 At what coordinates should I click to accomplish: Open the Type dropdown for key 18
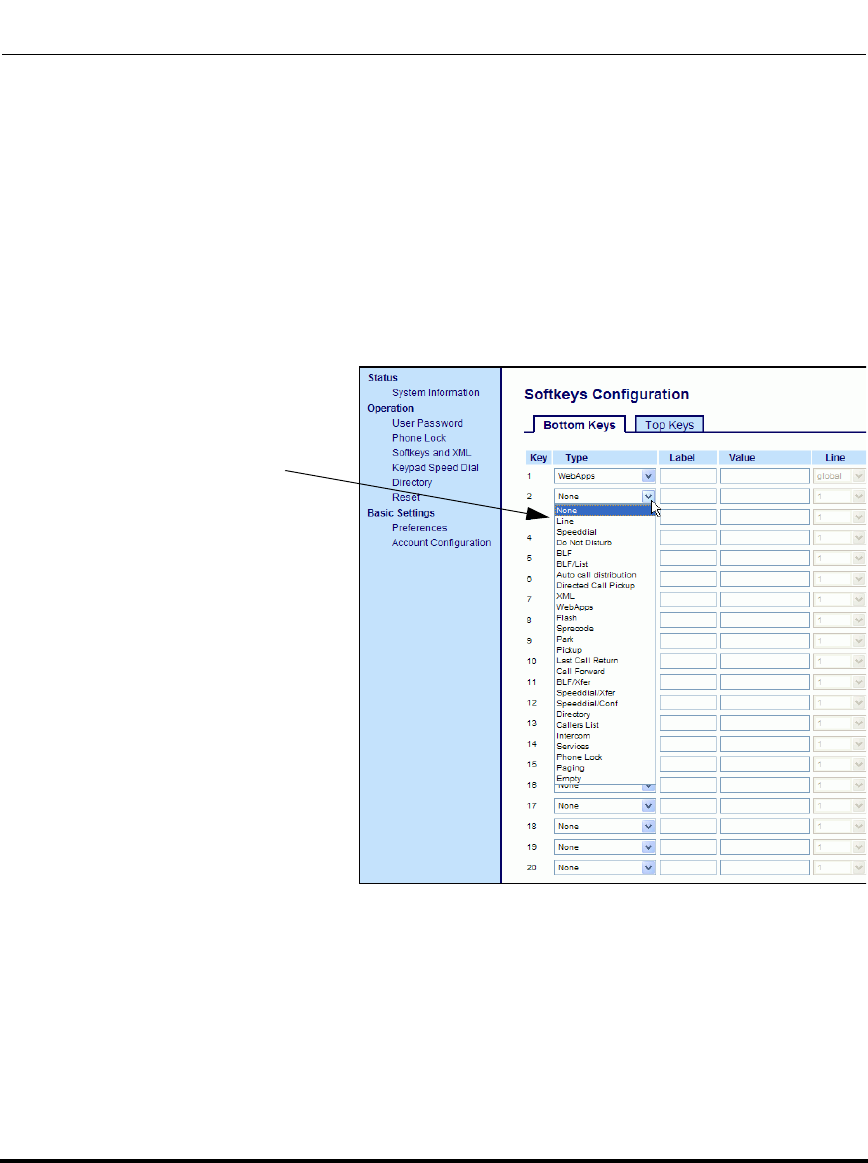[605, 826]
